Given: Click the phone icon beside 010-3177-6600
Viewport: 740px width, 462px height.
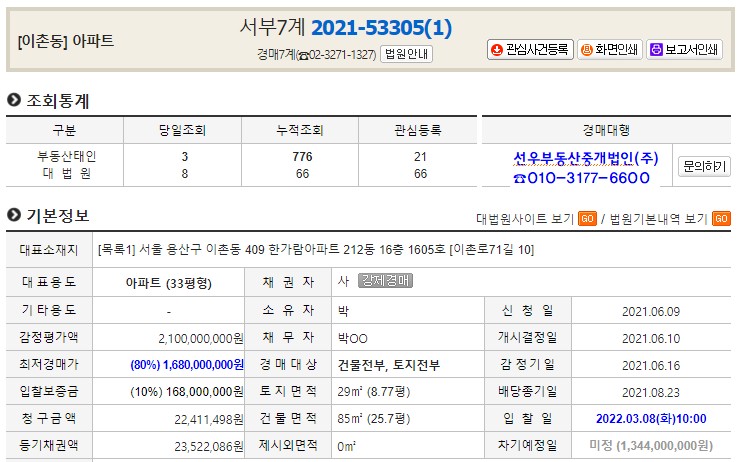Looking at the screenshot, I should (519, 179).
